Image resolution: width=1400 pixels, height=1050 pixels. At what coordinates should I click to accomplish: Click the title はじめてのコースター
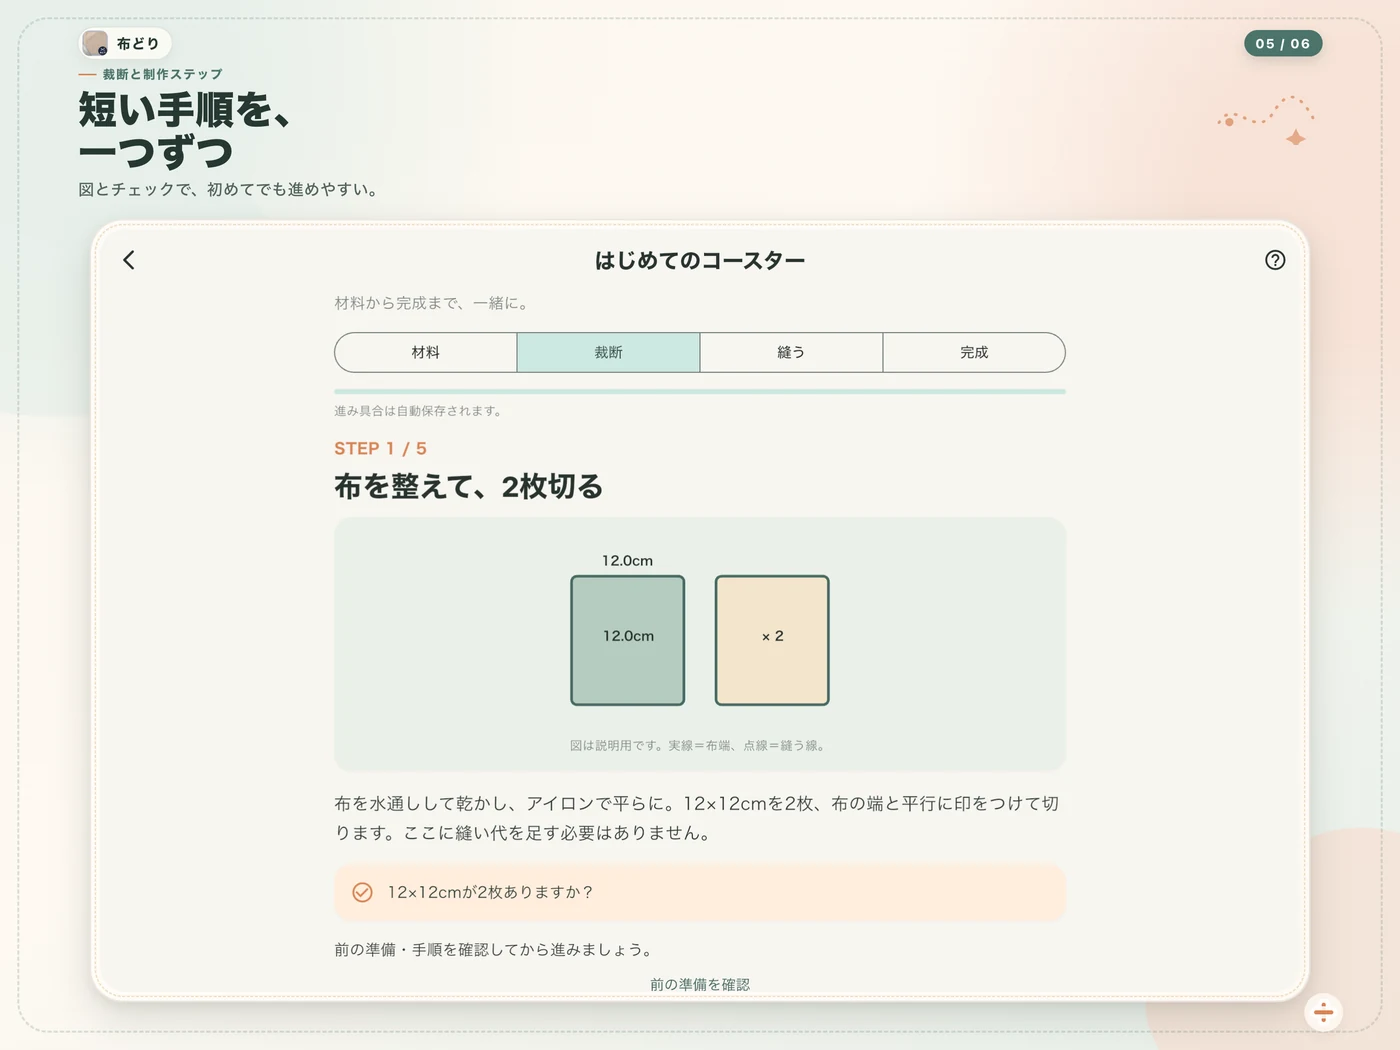click(700, 261)
